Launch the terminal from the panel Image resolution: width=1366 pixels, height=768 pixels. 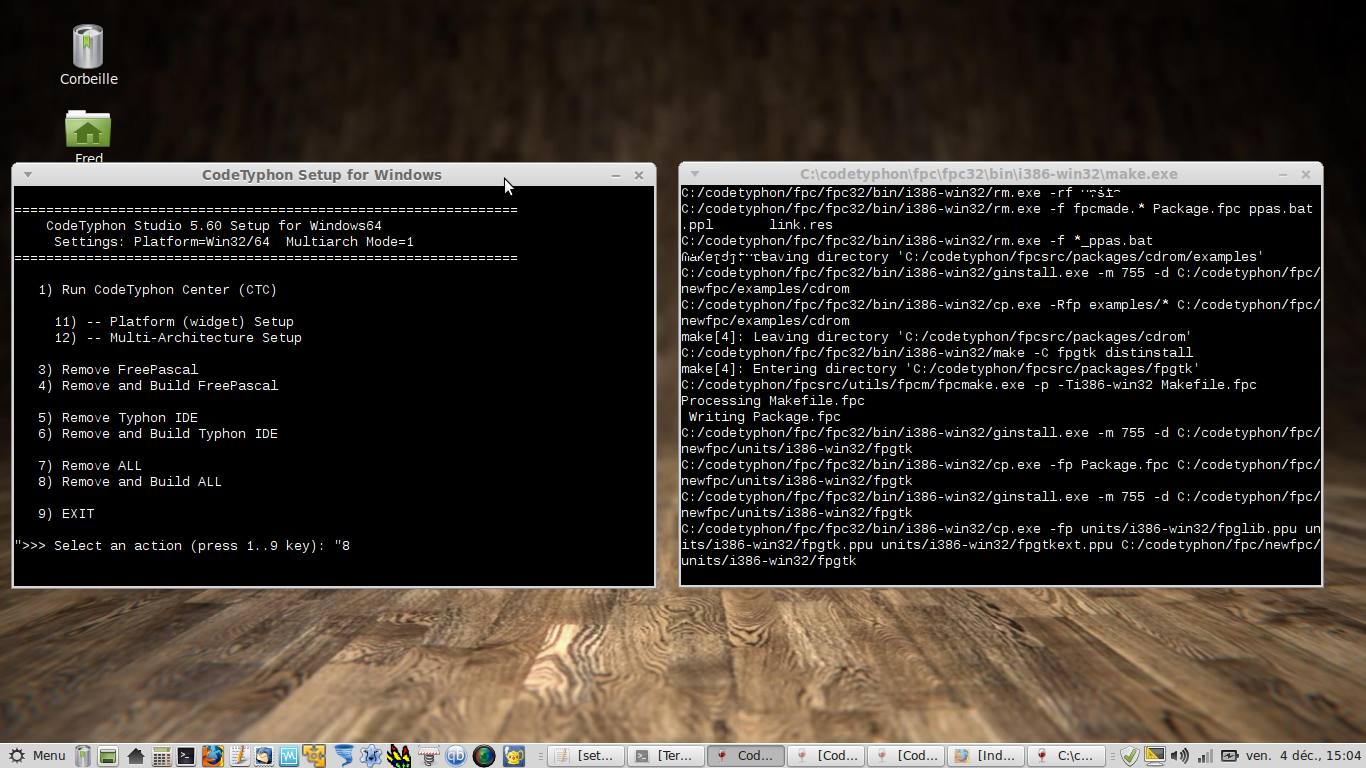click(186, 756)
